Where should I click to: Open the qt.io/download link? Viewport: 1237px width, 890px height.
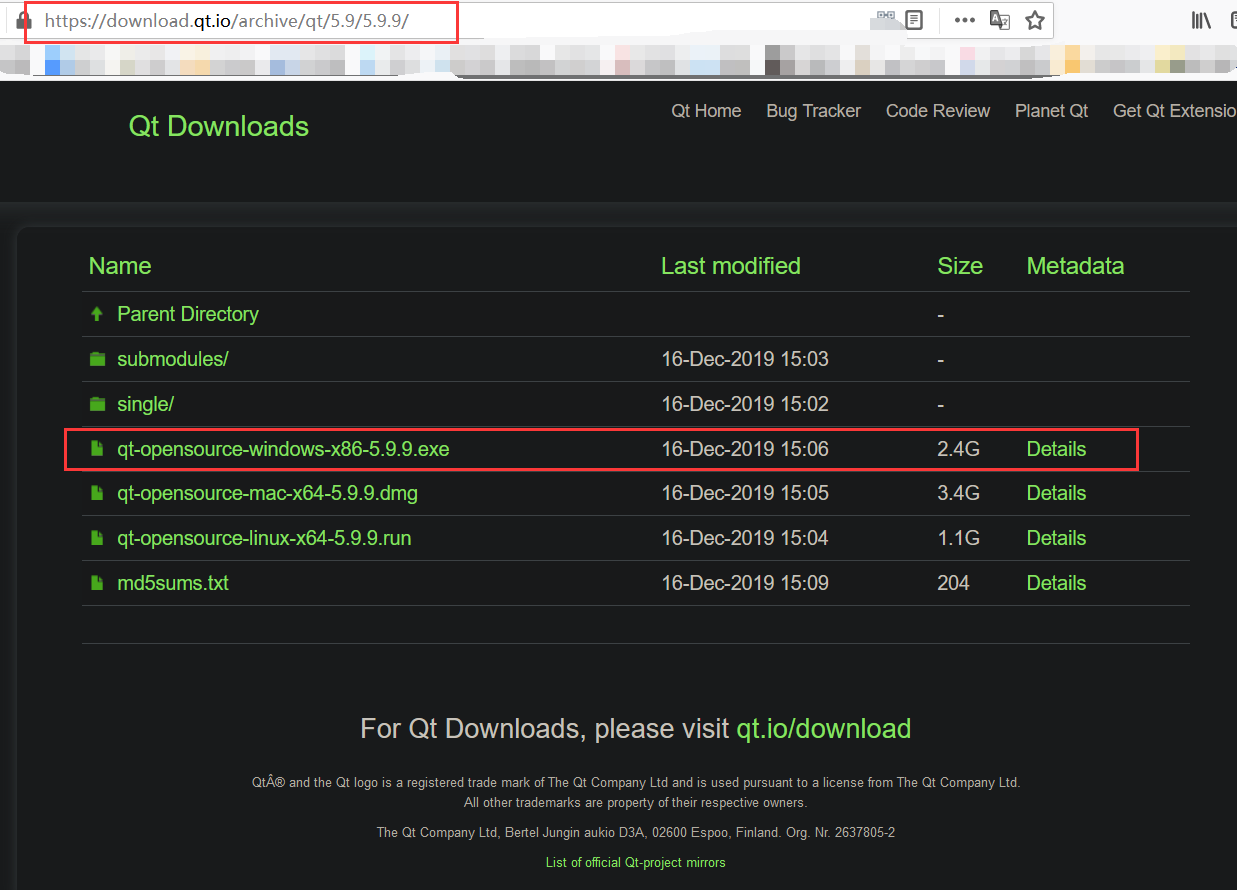coord(823,729)
